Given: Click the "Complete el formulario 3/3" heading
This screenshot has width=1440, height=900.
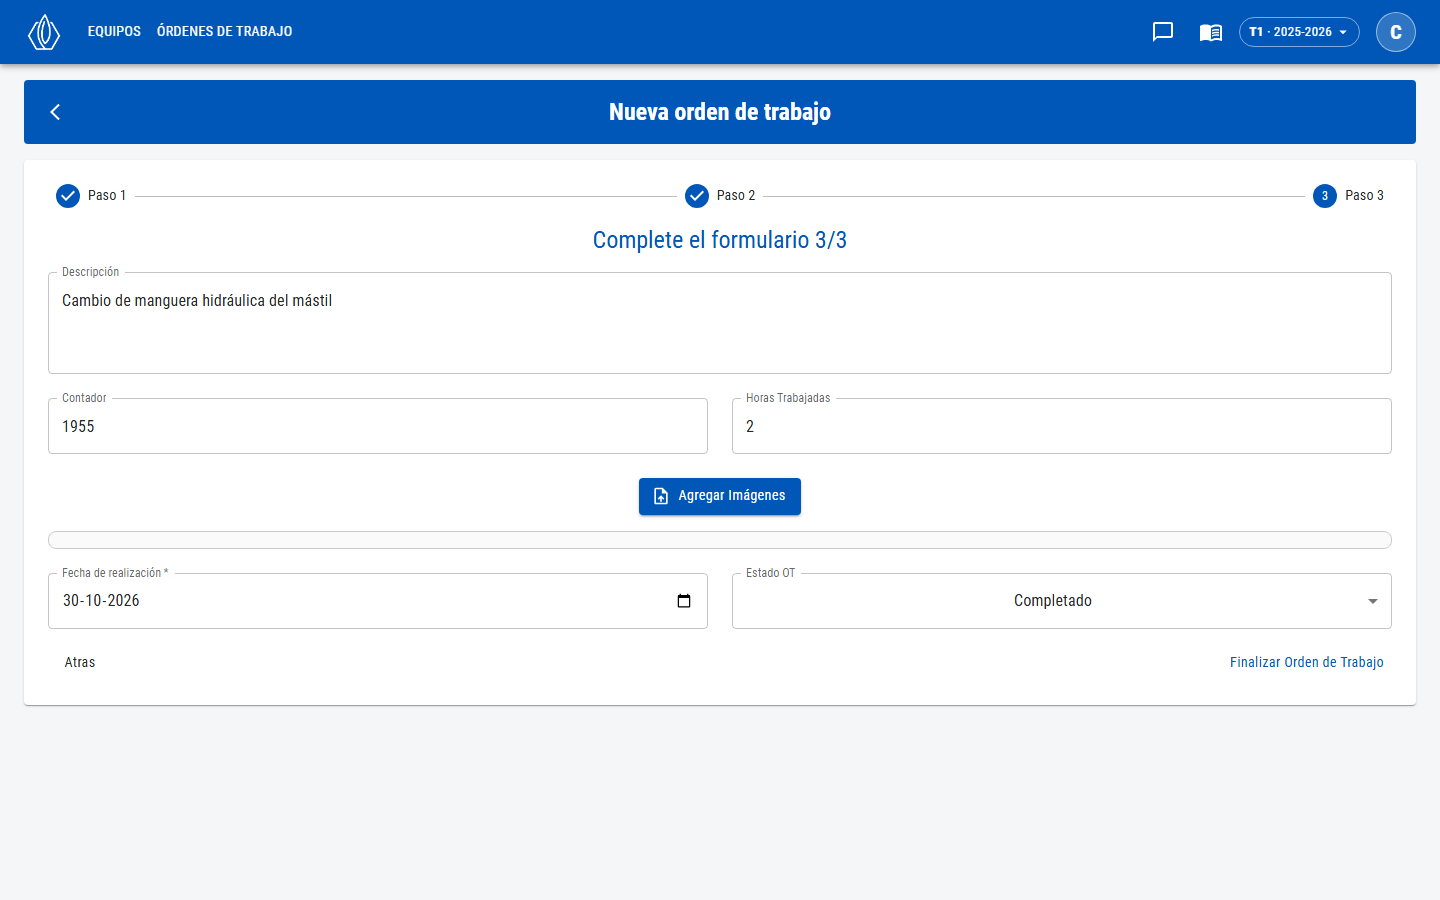Looking at the screenshot, I should (x=720, y=240).
